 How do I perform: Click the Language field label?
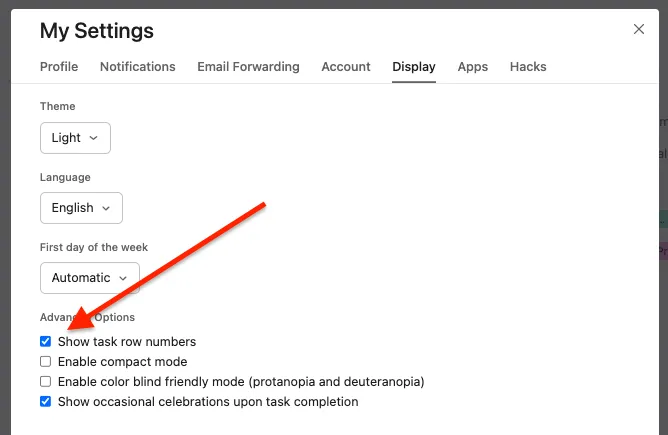click(x=65, y=177)
